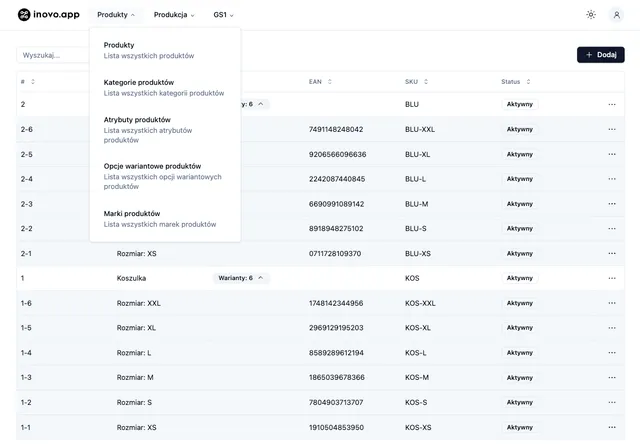Click the inovo.app logo icon
The image size is (640, 445).
point(24,15)
